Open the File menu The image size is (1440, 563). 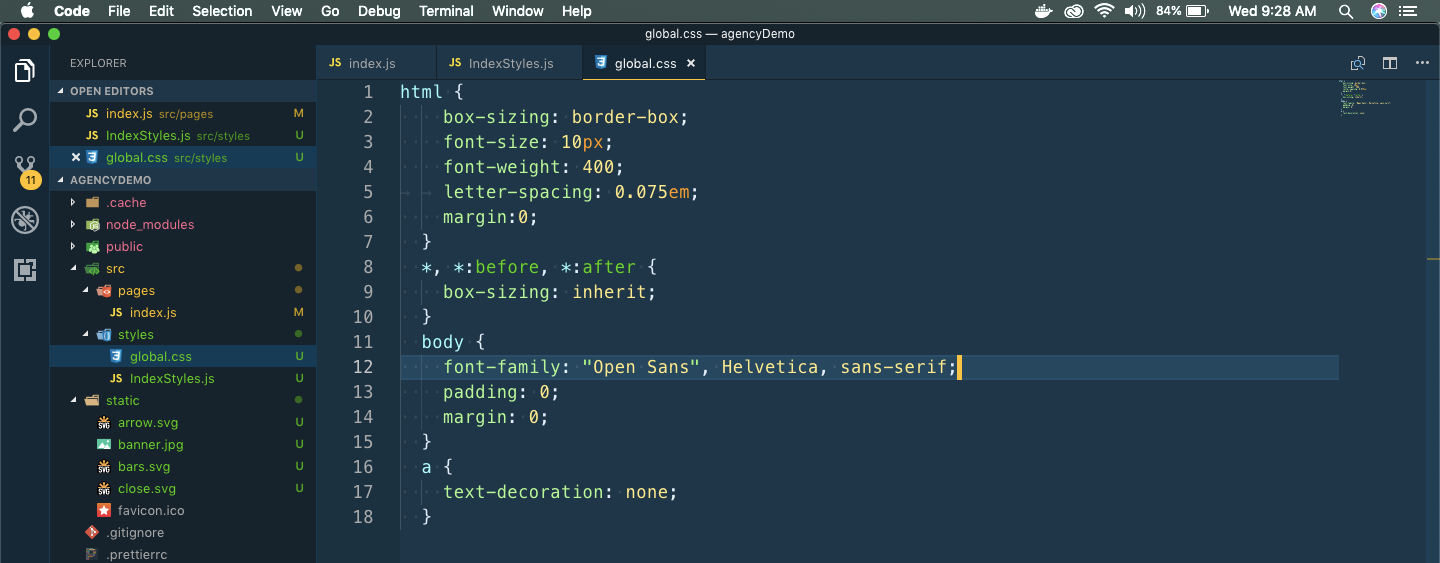(x=119, y=11)
